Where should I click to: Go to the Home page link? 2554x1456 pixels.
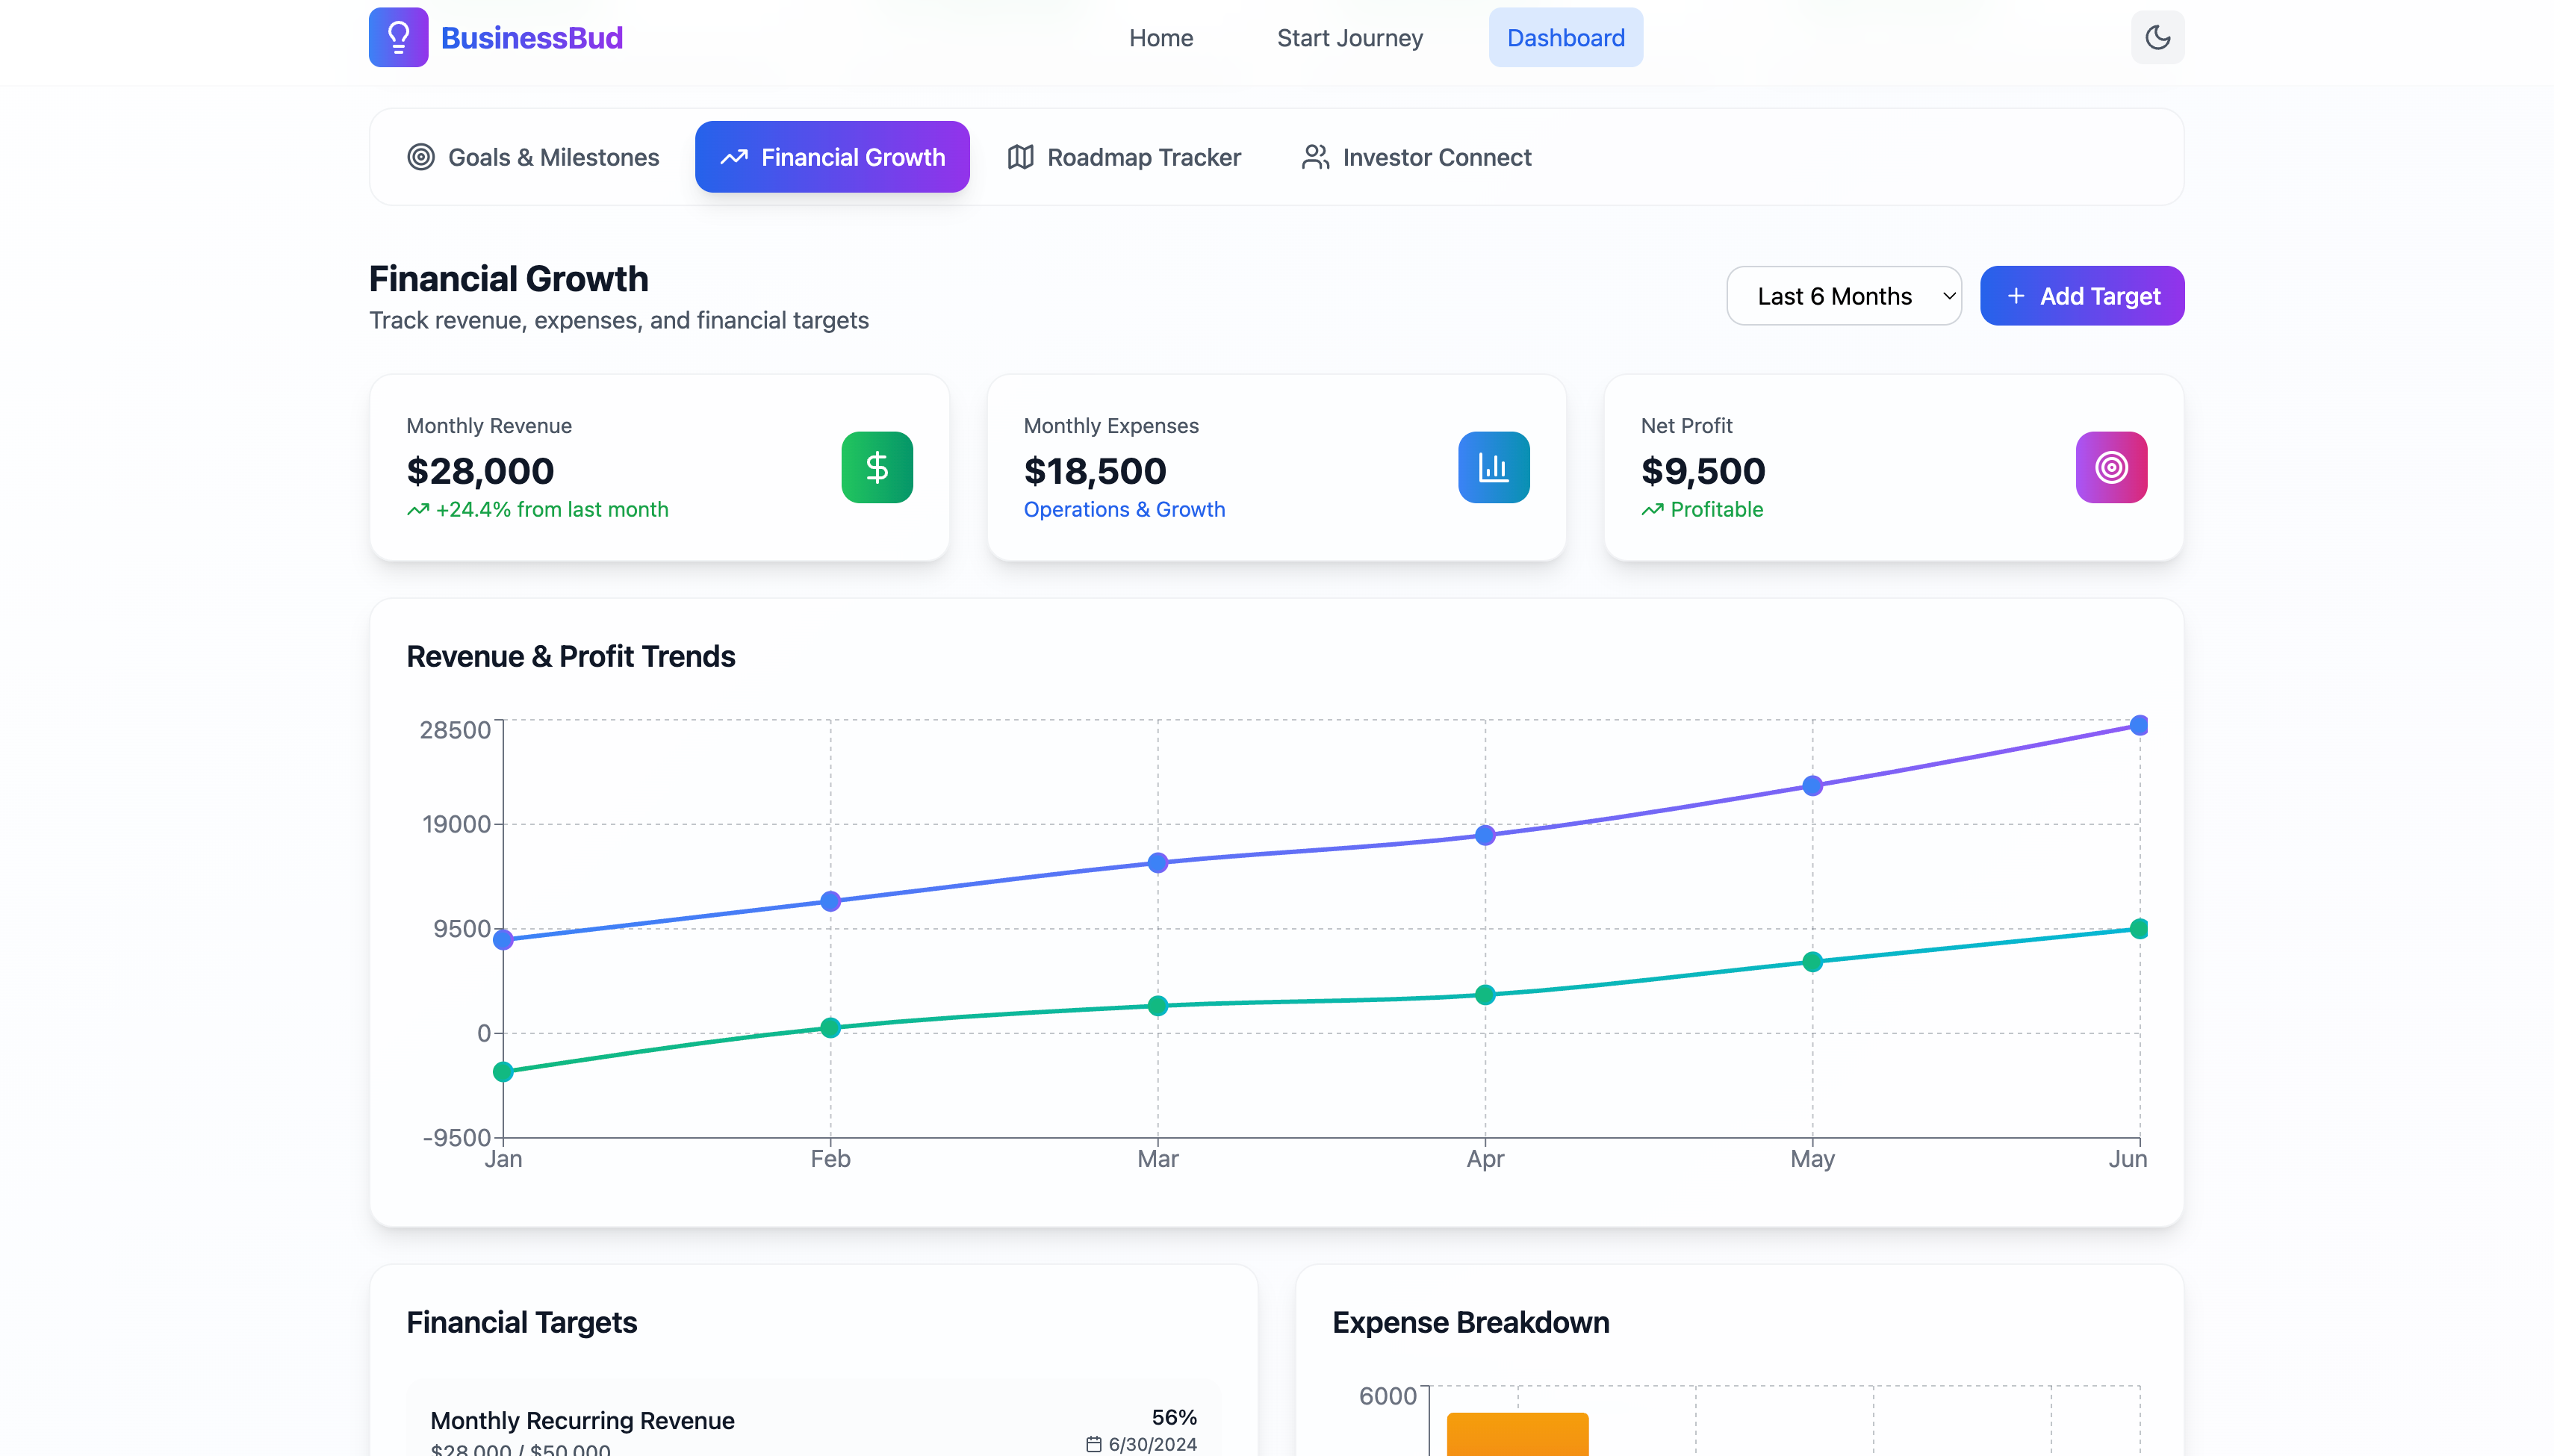[1160, 38]
